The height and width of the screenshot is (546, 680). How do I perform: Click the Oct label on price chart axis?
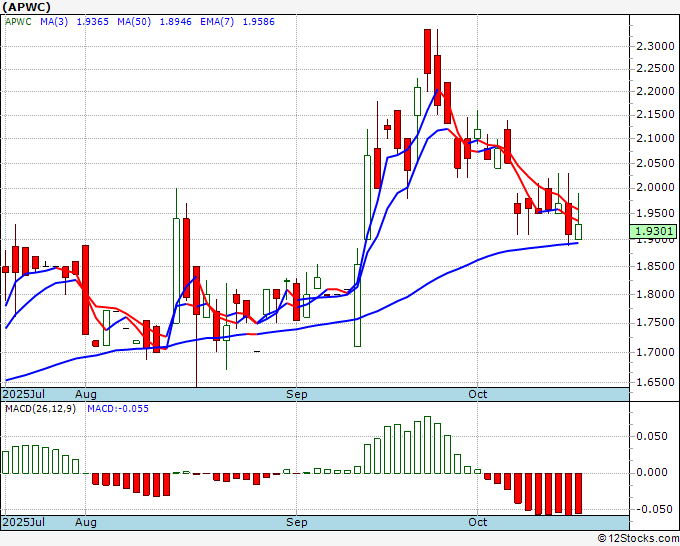click(477, 395)
